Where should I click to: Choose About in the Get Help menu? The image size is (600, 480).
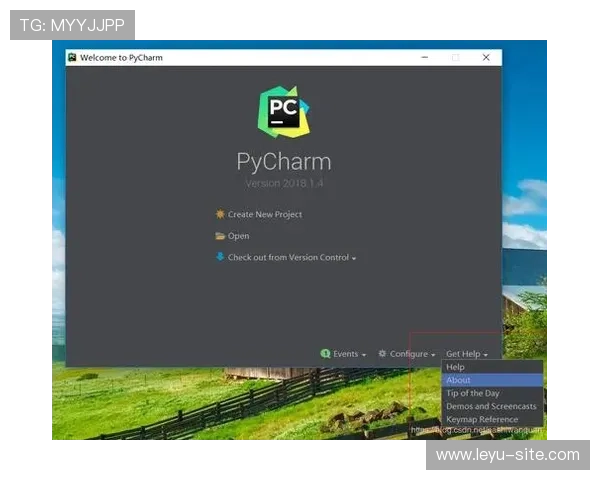coord(492,380)
